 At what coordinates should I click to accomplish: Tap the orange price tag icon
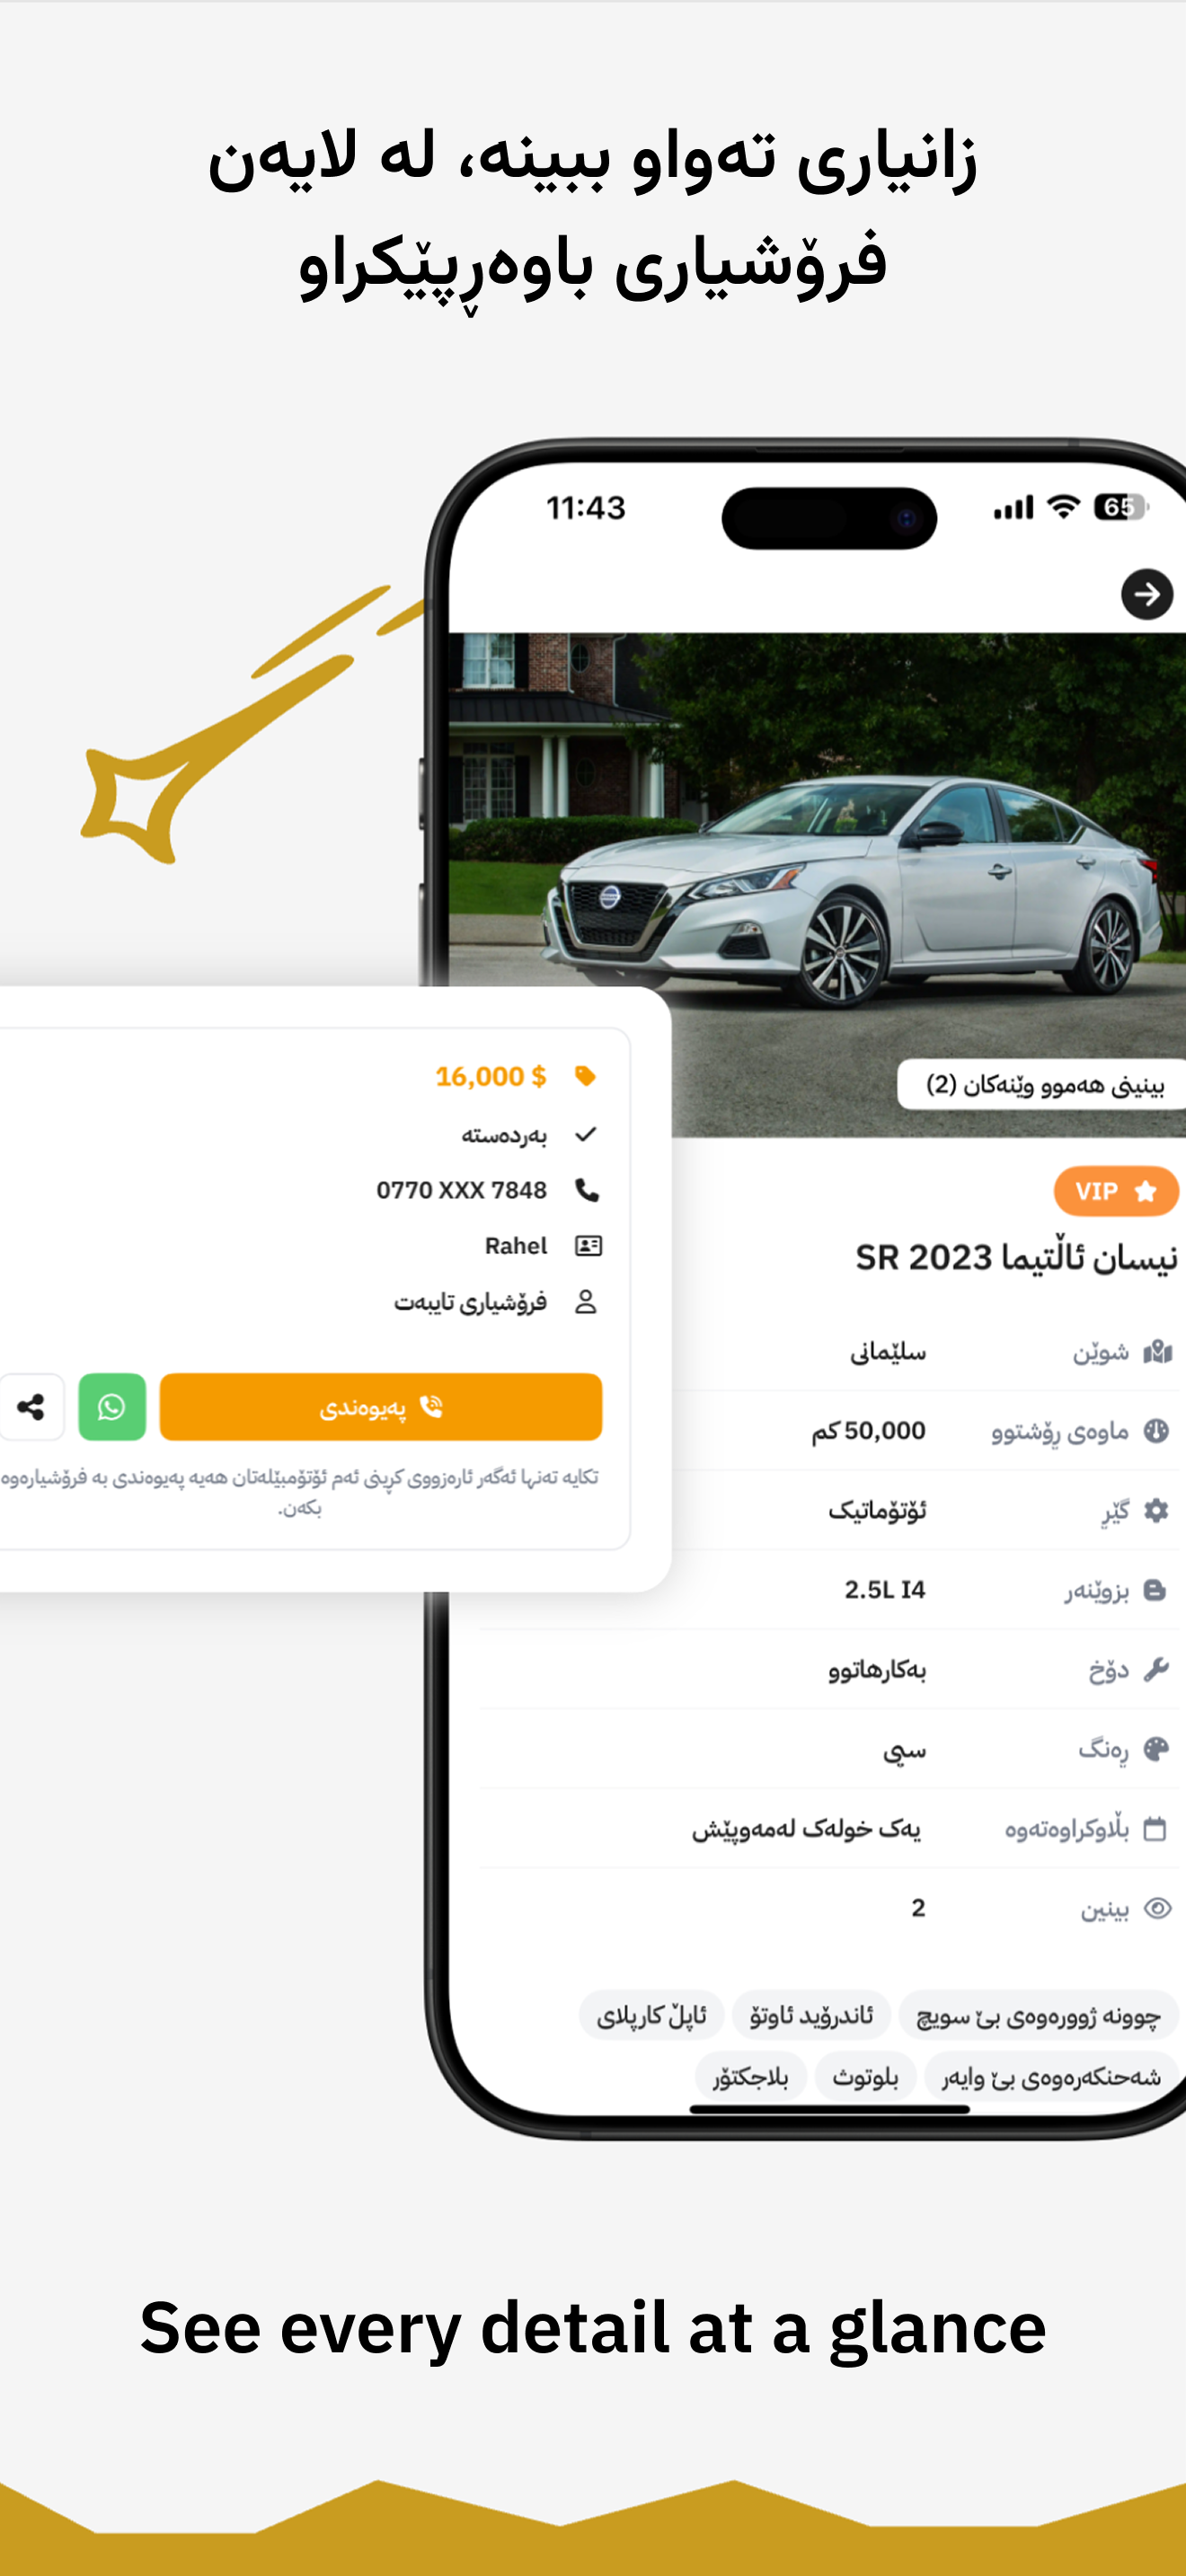coord(585,1076)
